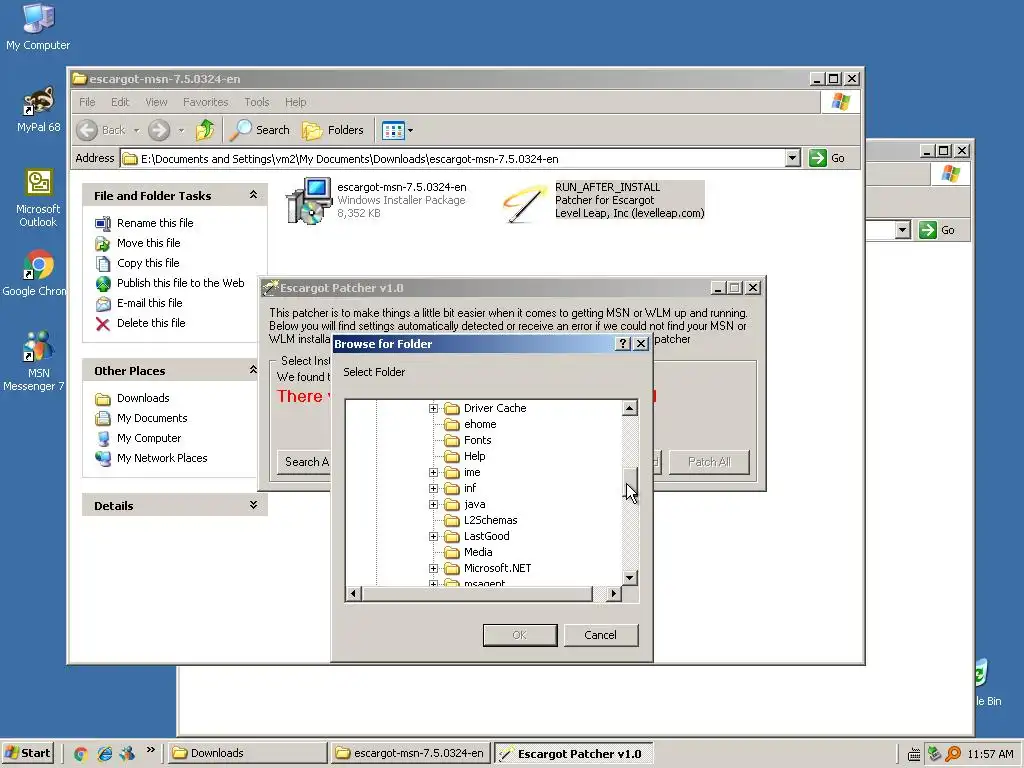Open the File menu
This screenshot has height=768, width=1024.
click(x=87, y=102)
